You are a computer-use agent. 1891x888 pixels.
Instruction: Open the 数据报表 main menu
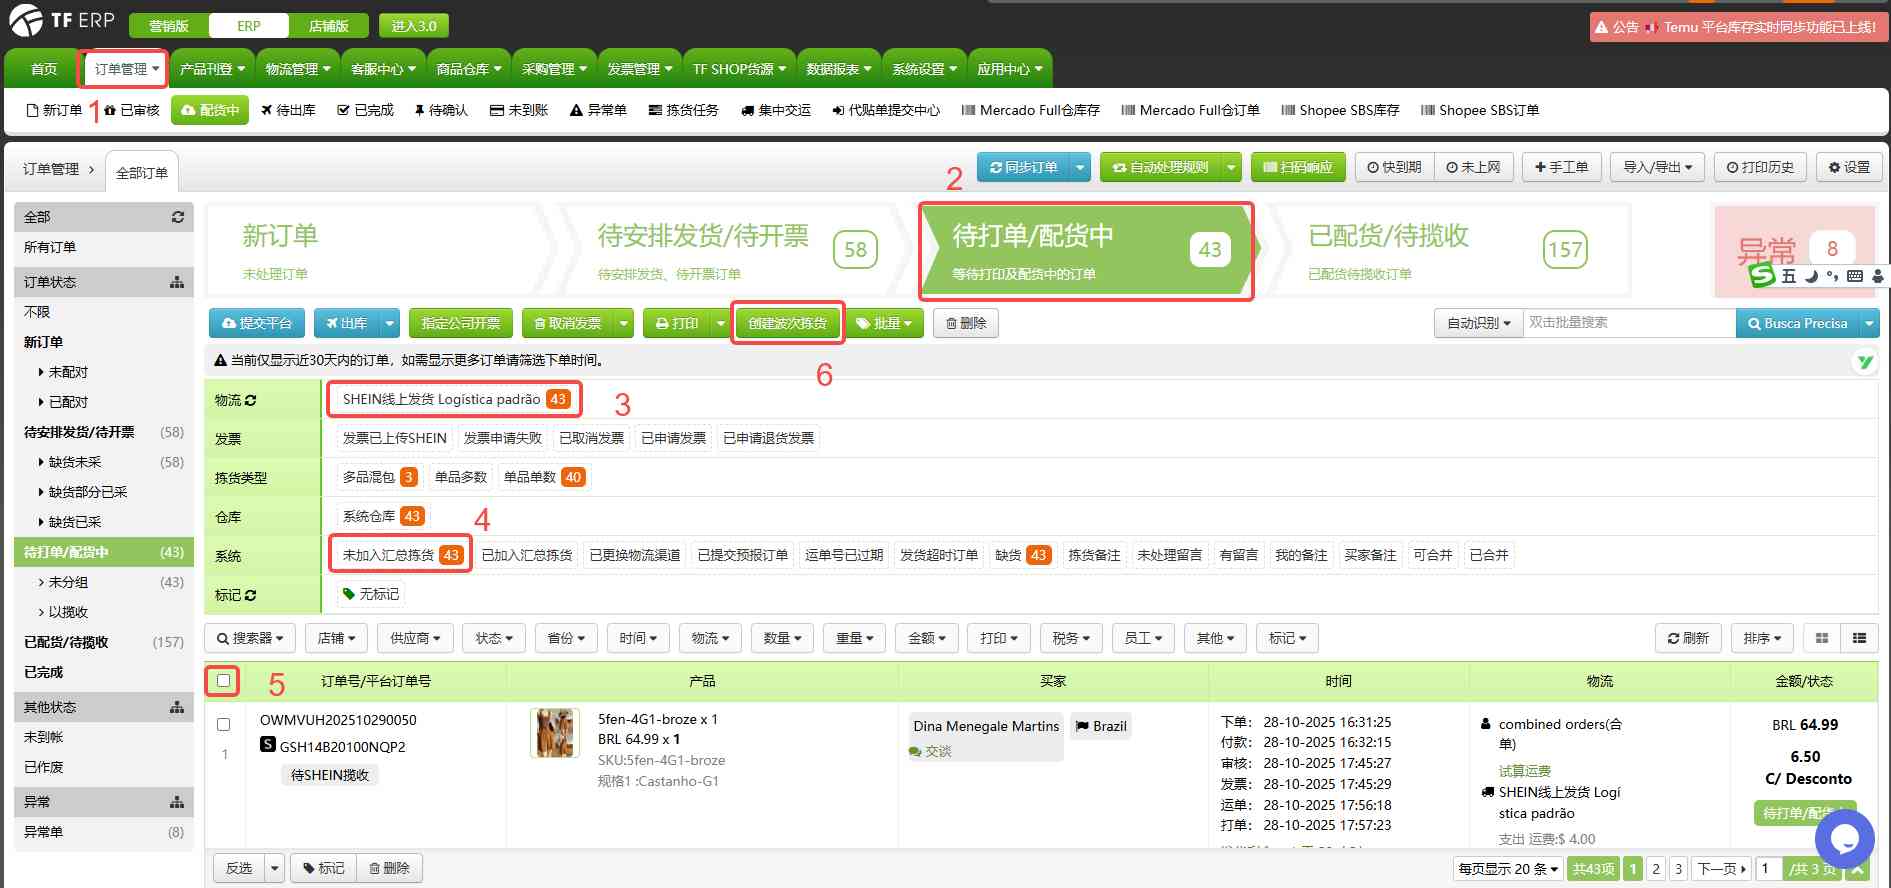[x=838, y=69]
